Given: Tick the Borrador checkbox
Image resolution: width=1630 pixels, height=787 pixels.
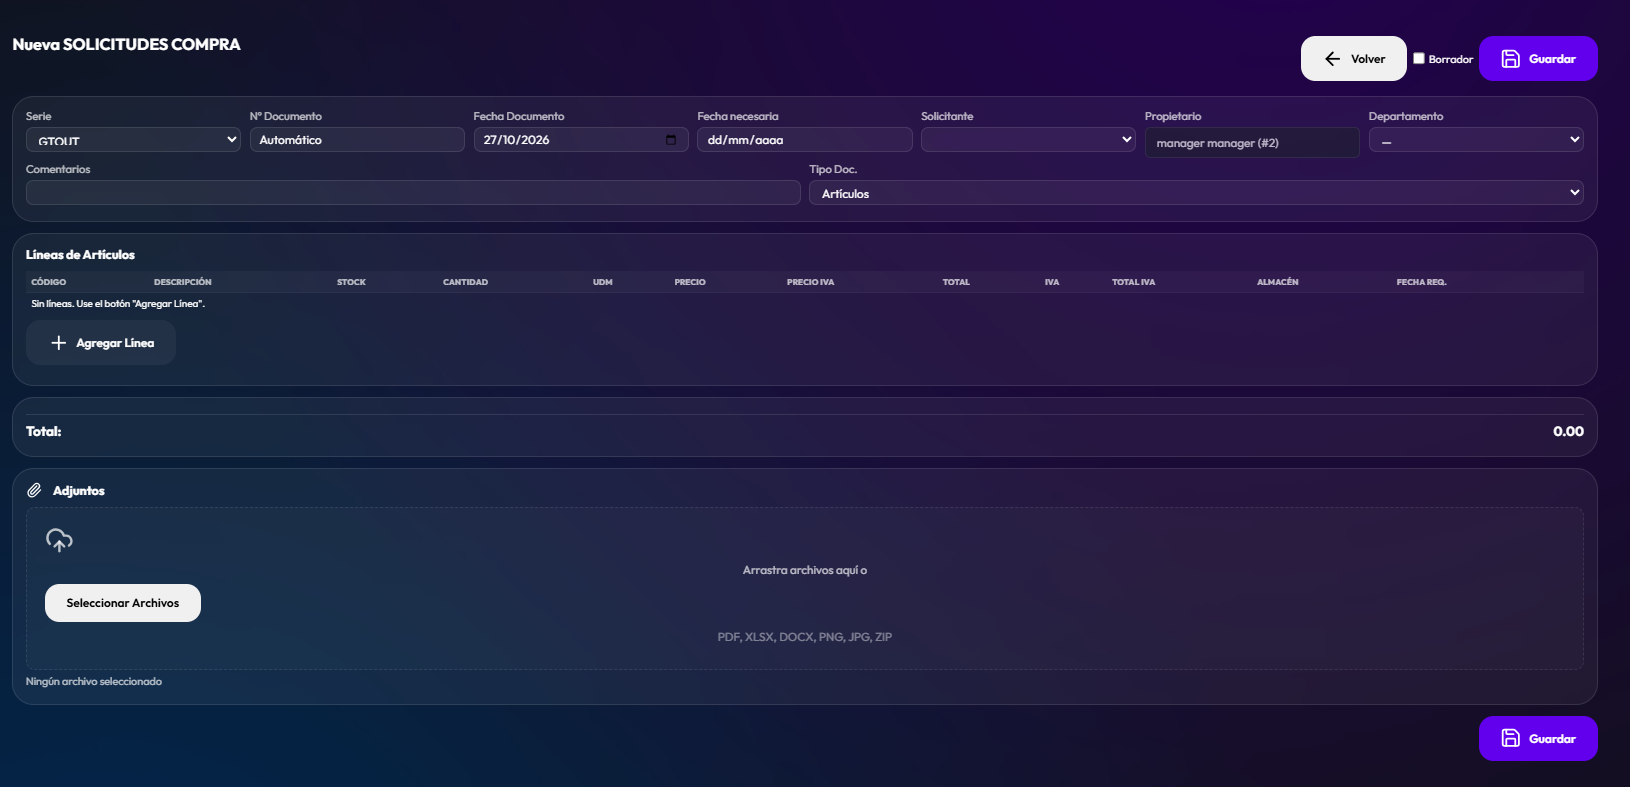Looking at the screenshot, I should tap(1418, 58).
